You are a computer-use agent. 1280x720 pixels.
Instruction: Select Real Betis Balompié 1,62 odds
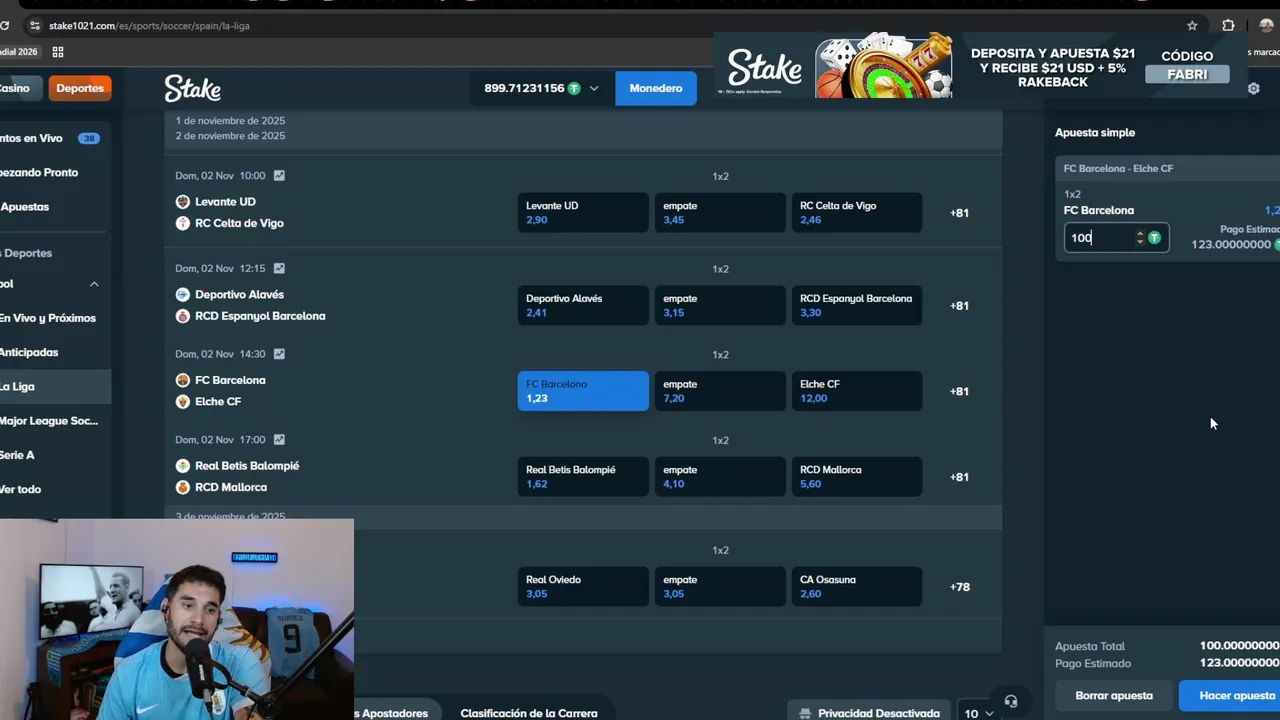(583, 477)
